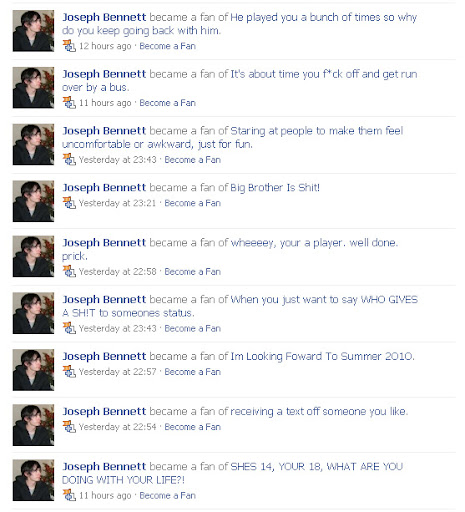Screen dimensions: 465x512
Task: Click the fan icon beside "12 hours ago"
Action: (69, 46)
